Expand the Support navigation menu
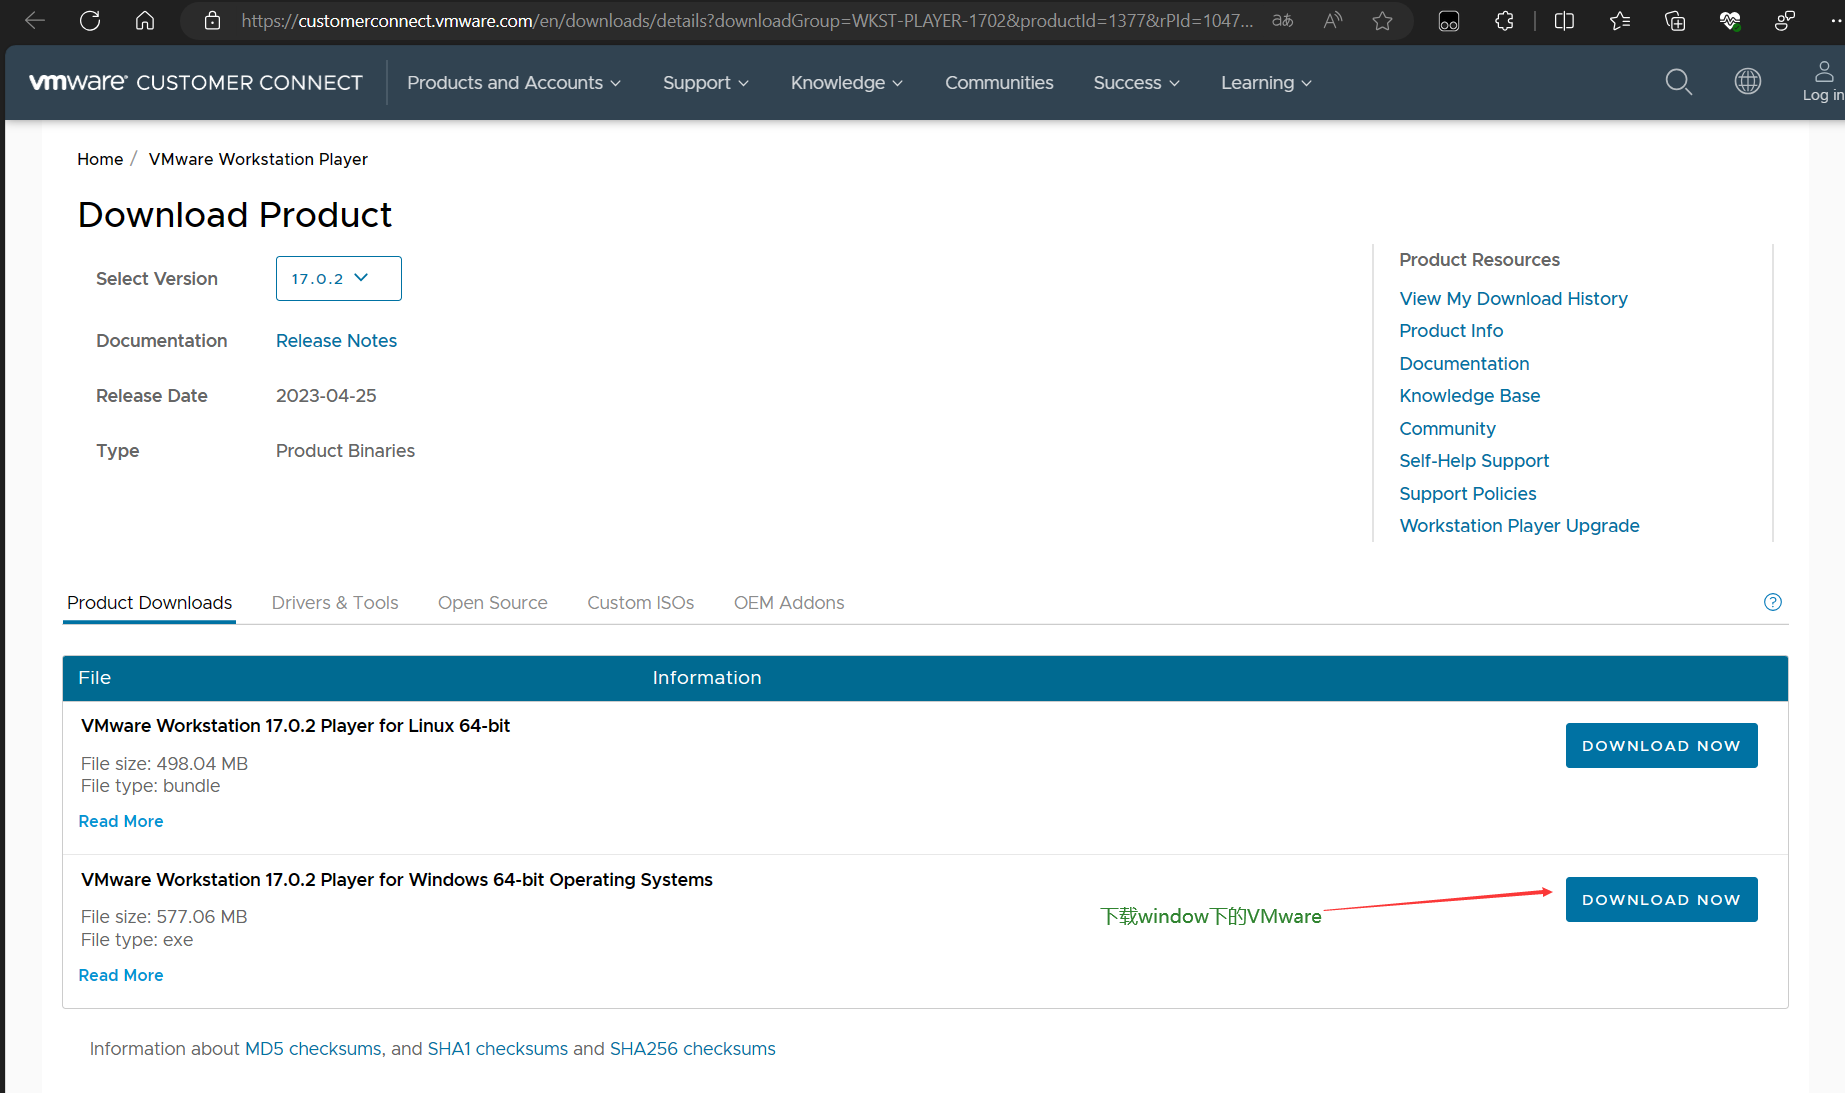 705,83
